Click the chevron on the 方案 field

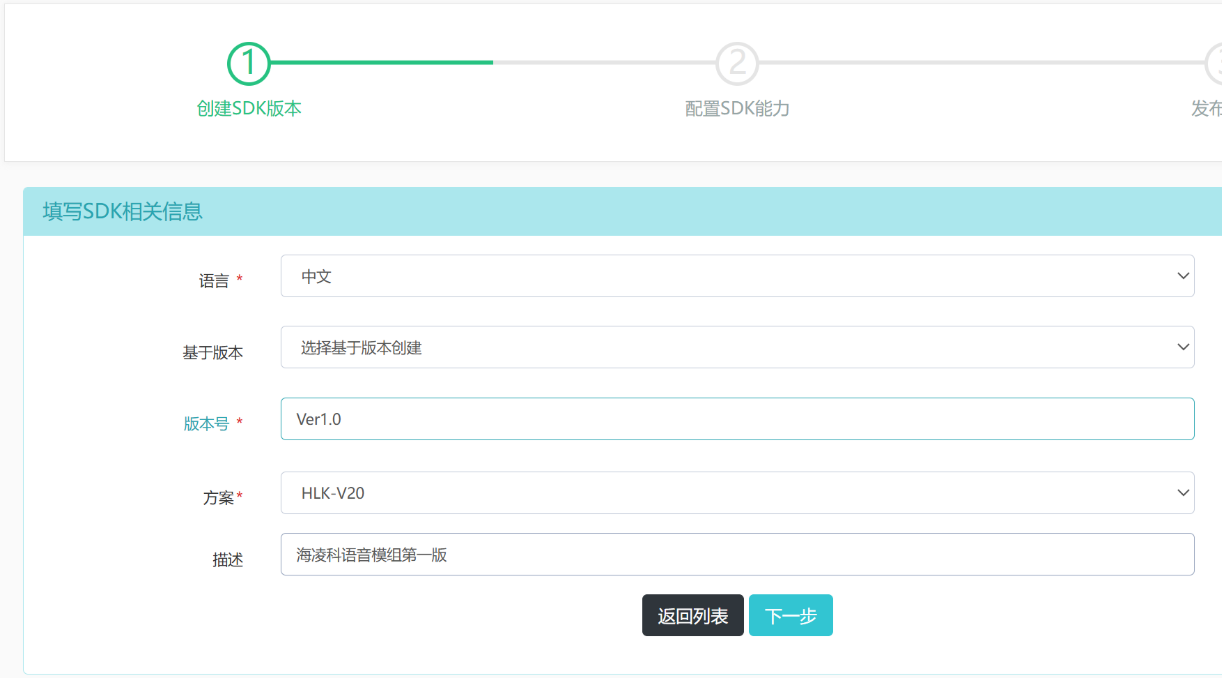(x=1183, y=492)
